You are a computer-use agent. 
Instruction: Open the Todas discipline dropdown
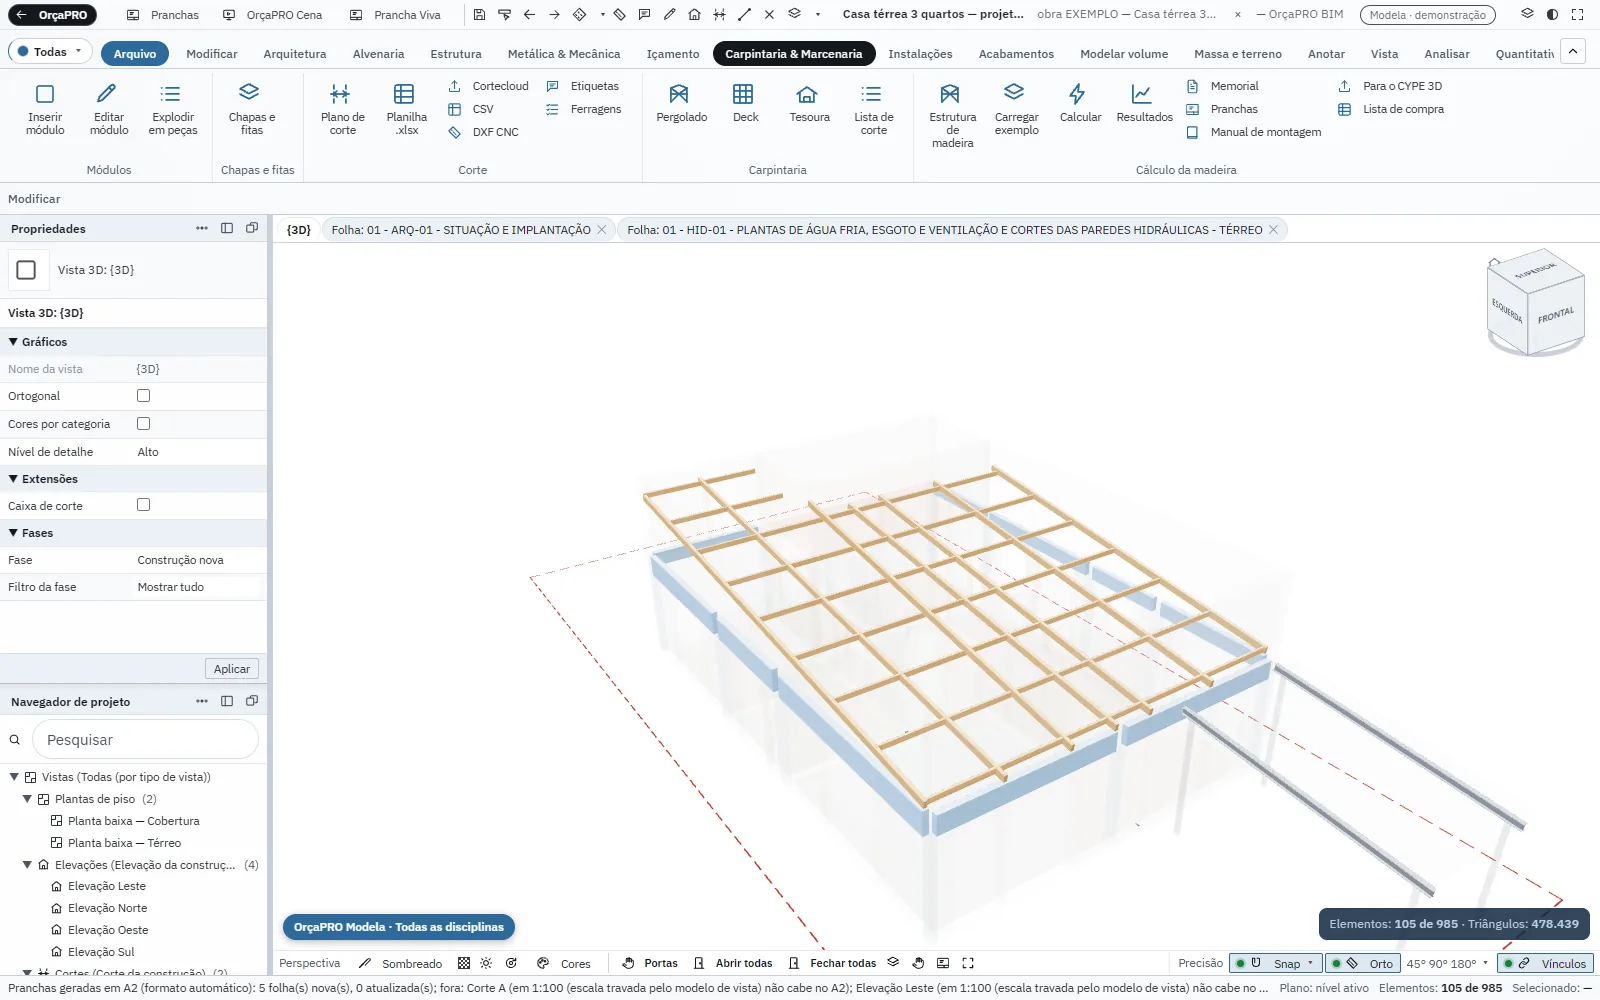click(x=50, y=52)
